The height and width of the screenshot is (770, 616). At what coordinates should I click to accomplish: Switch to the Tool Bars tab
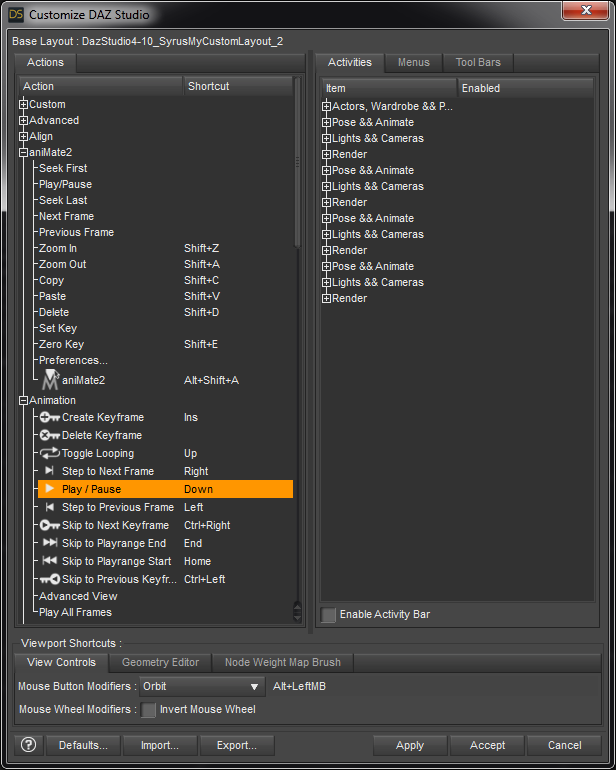tap(478, 62)
